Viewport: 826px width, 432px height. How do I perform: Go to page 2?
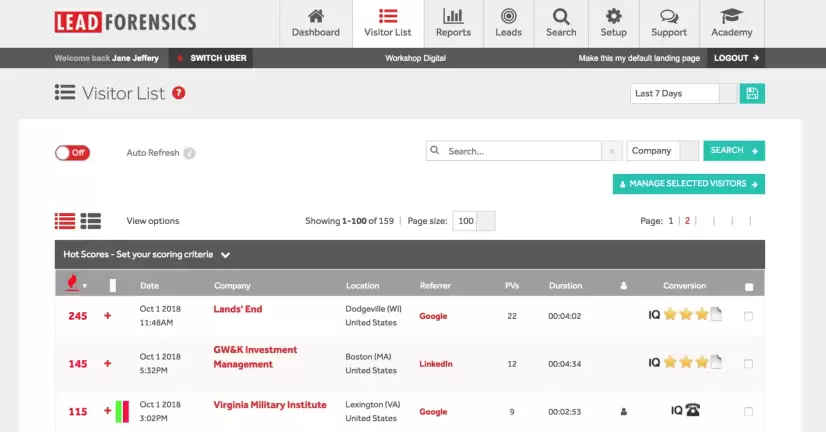687,221
